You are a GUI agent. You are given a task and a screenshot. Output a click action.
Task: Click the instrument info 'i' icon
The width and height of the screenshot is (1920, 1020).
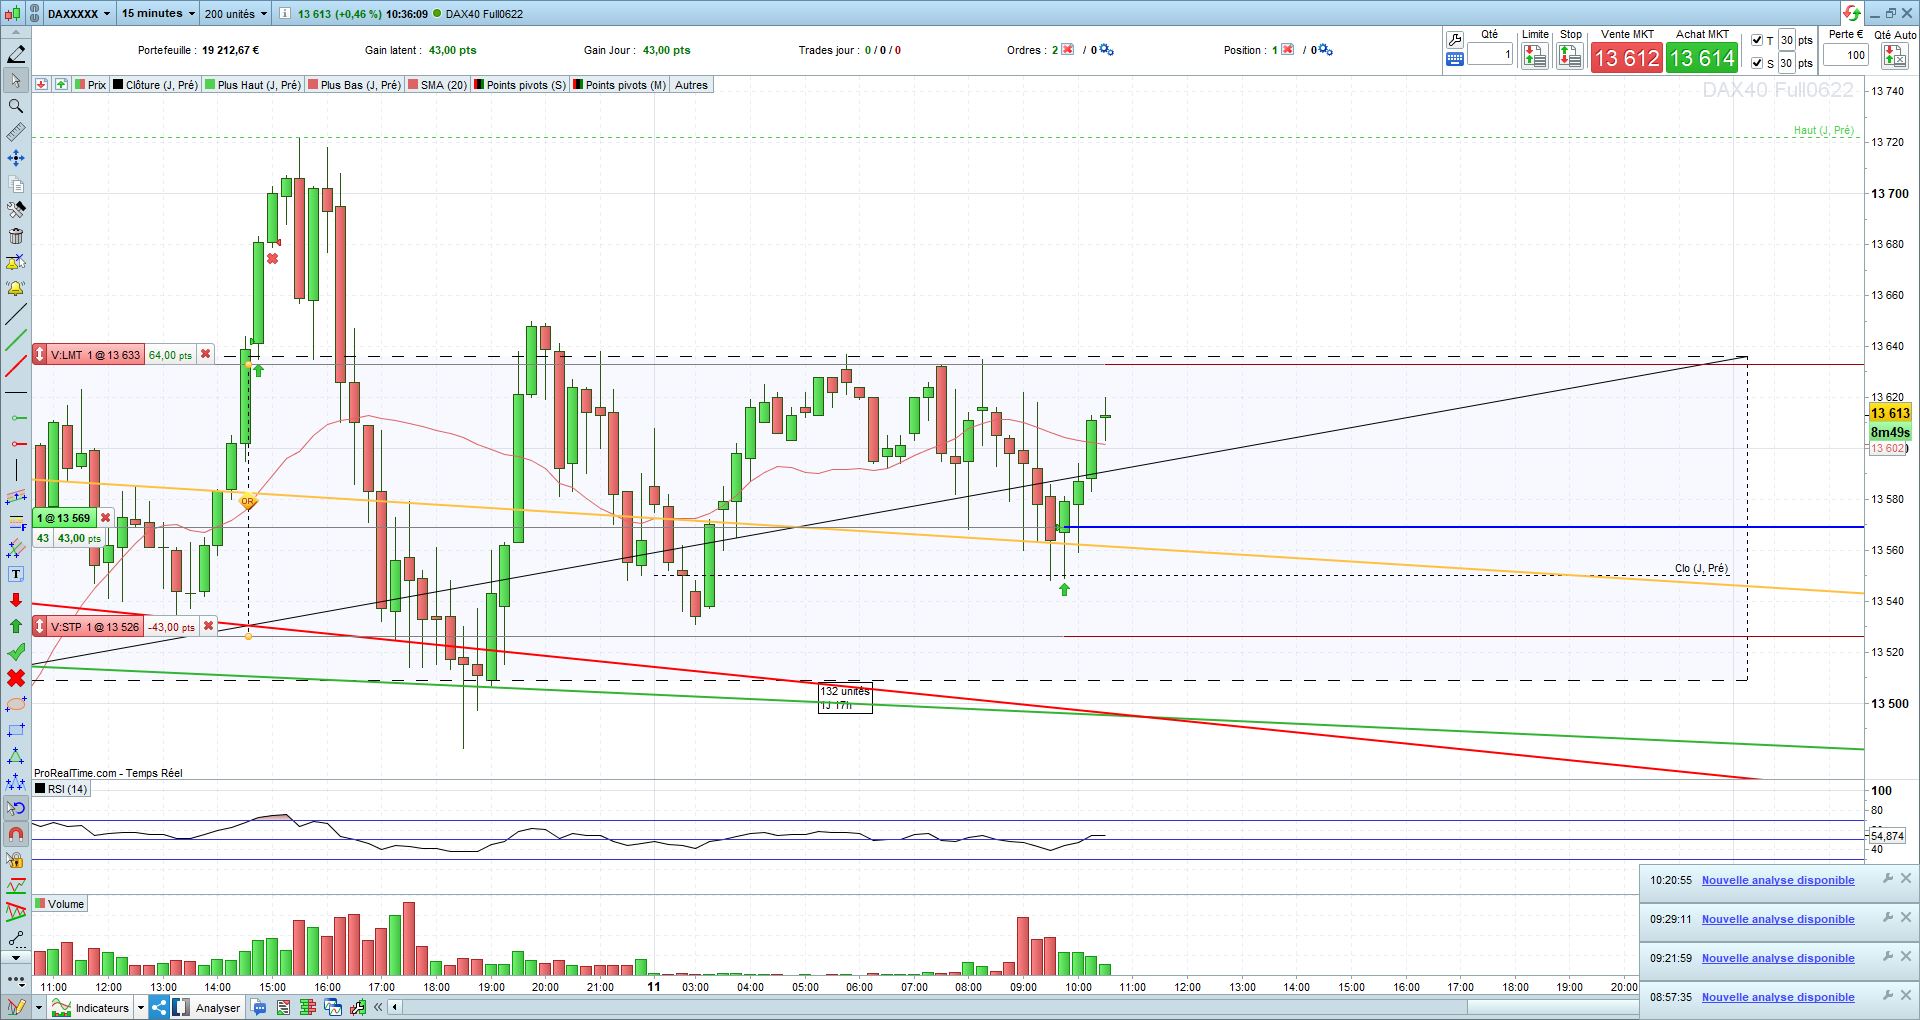point(285,14)
